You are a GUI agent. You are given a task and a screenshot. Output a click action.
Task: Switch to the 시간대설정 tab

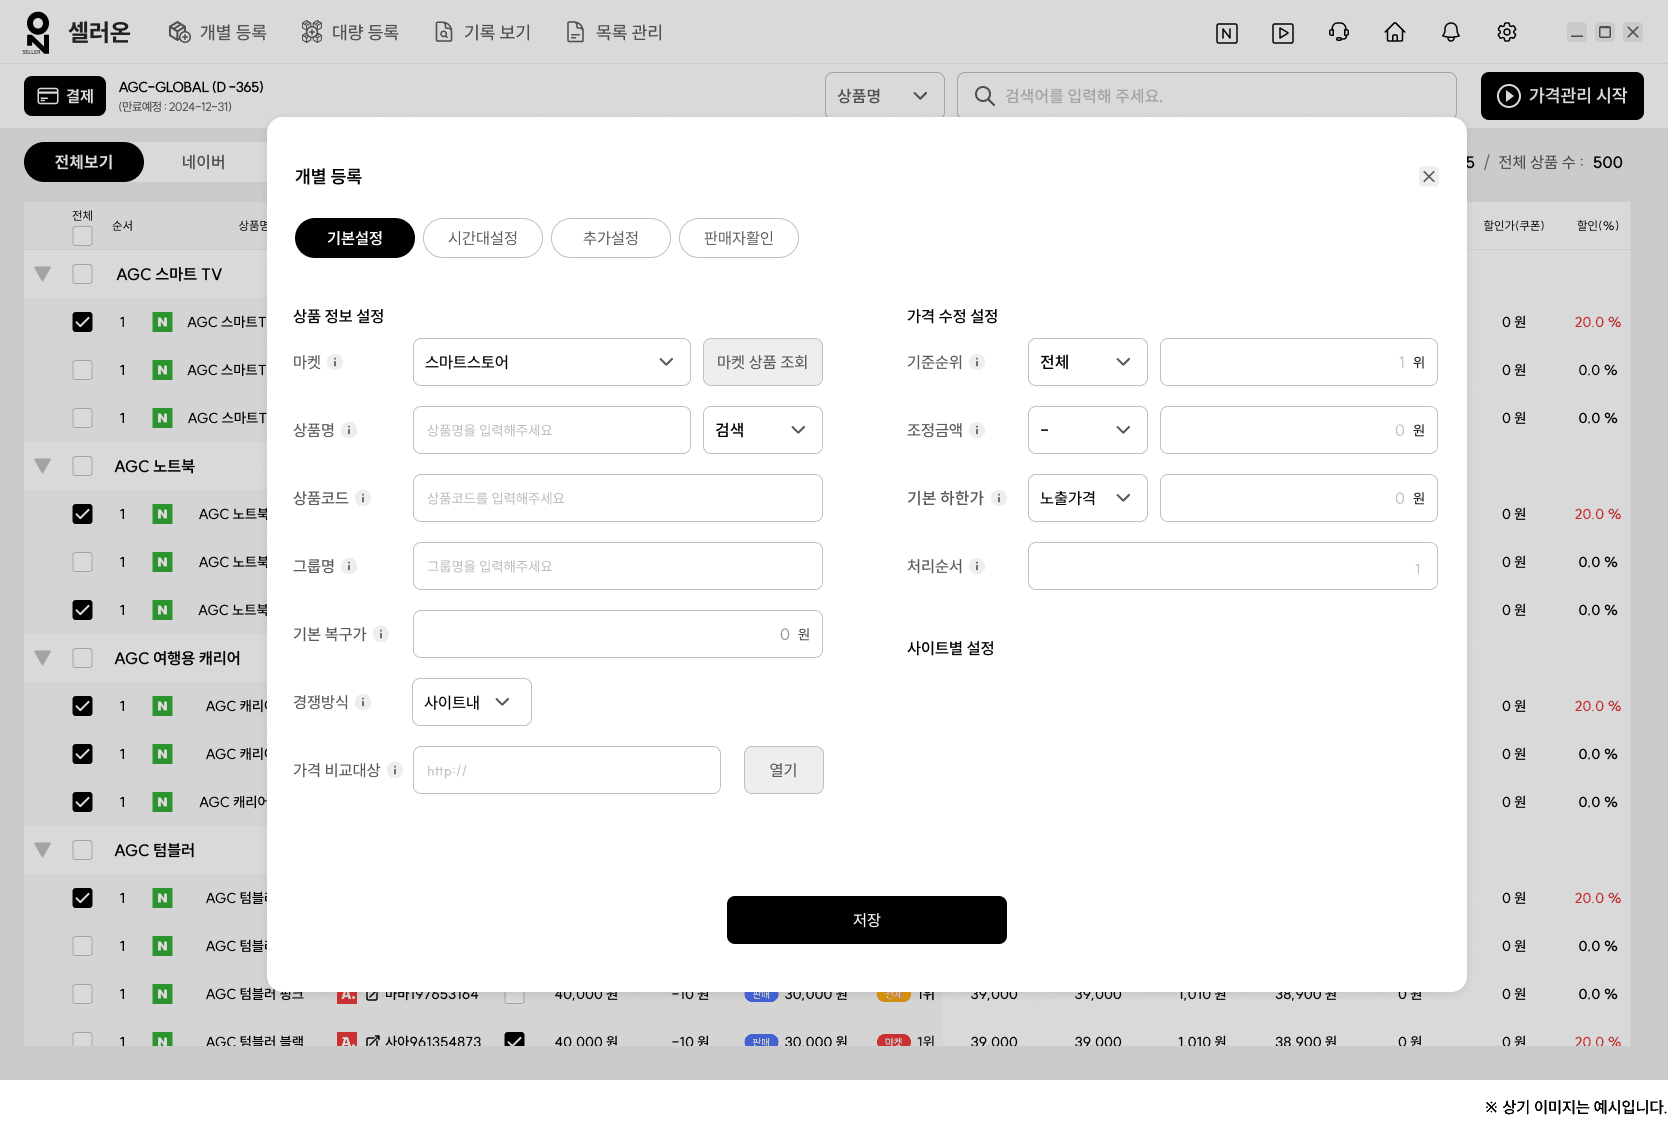[483, 238]
